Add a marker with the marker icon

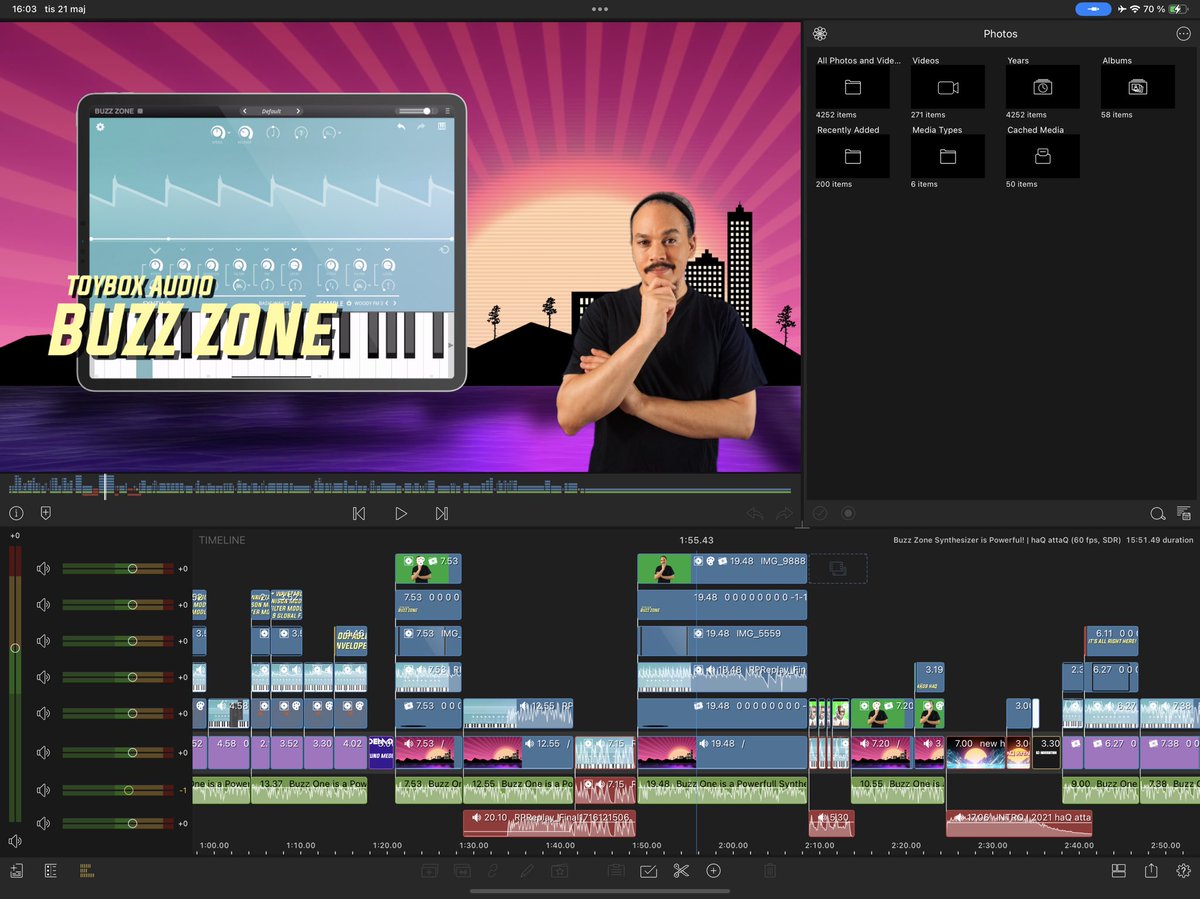[x=45, y=513]
